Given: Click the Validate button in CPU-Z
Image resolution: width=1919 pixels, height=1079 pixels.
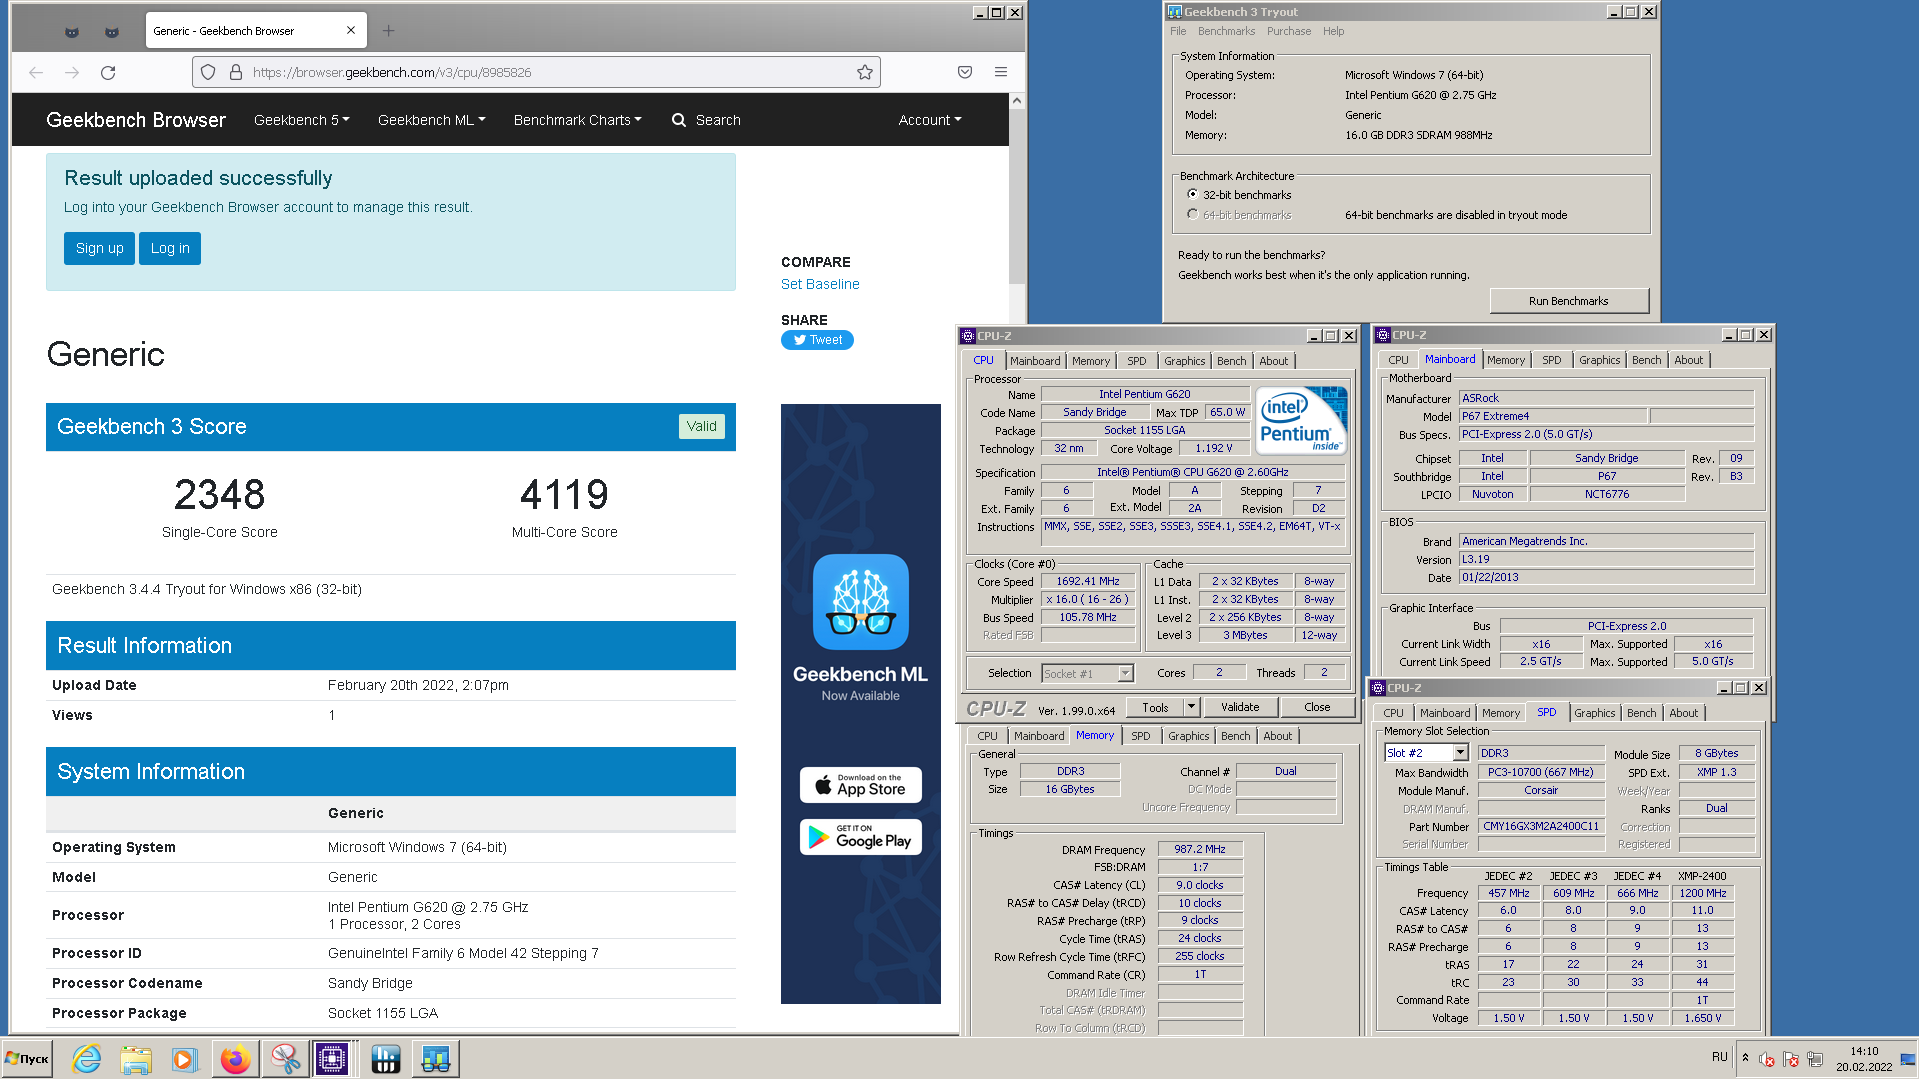Looking at the screenshot, I should (1240, 707).
